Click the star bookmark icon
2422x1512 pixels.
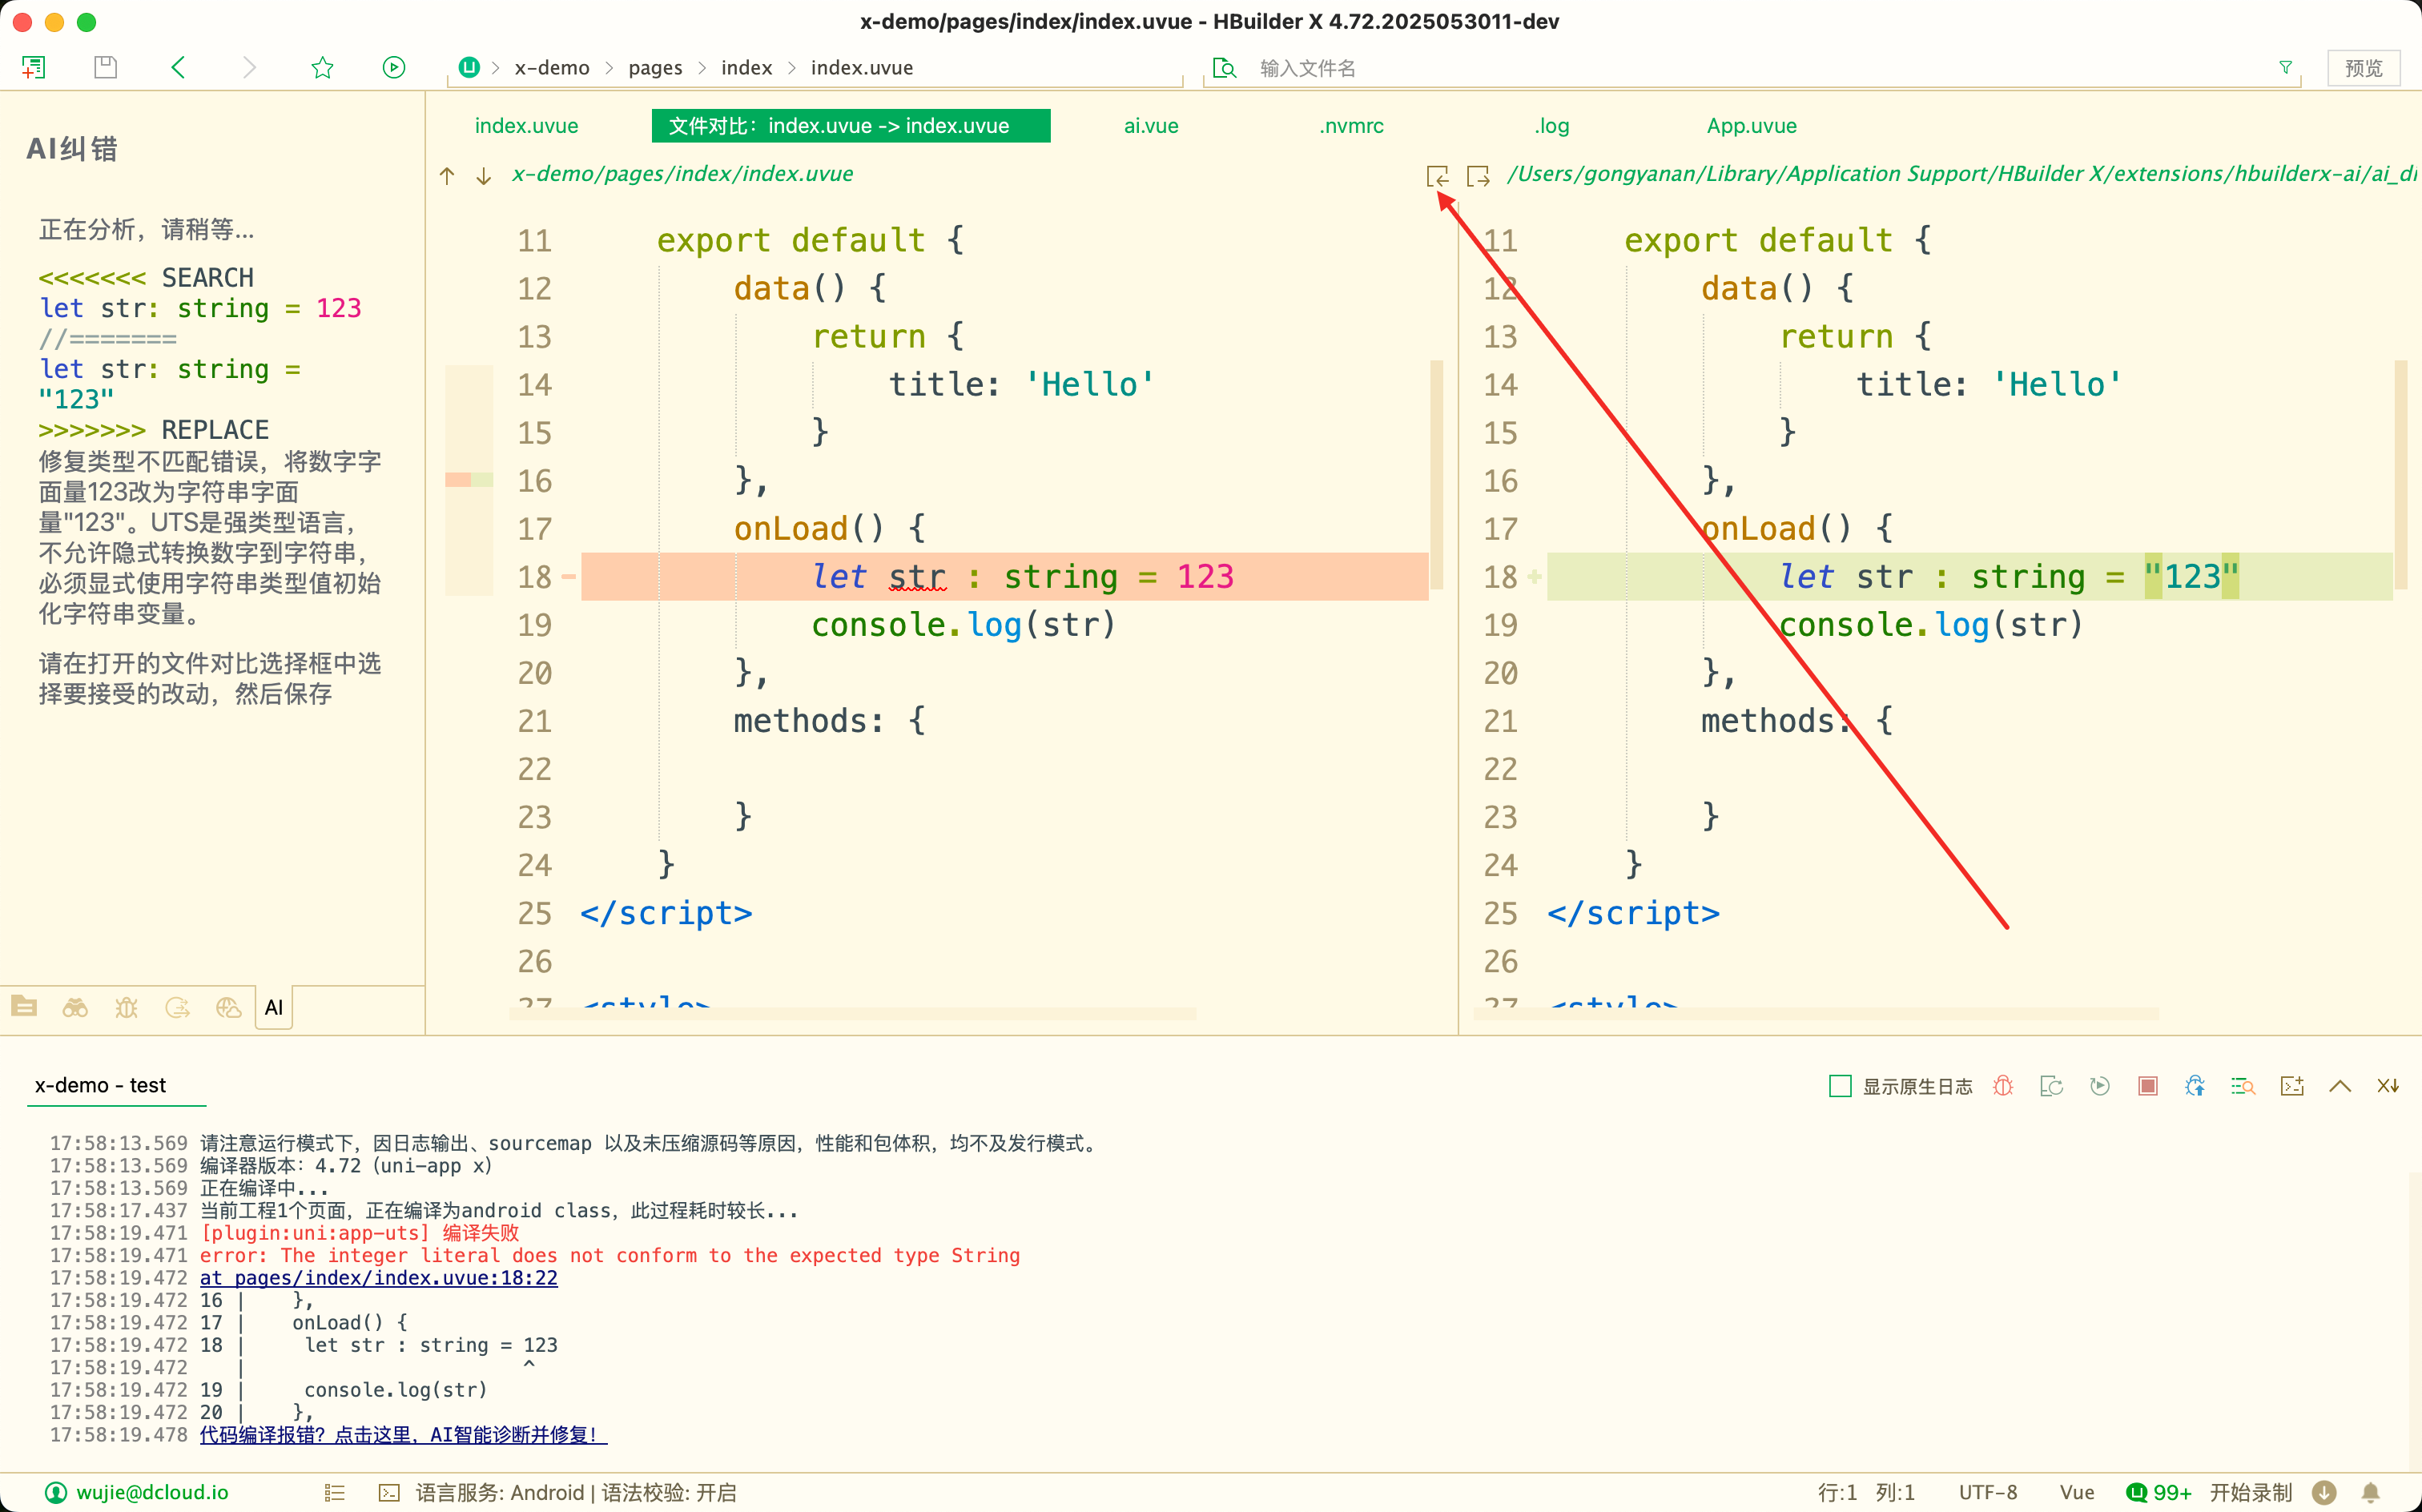(x=322, y=67)
